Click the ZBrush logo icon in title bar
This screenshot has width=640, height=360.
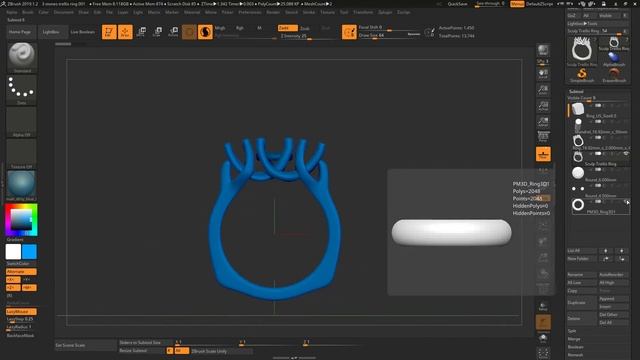coord(3,3)
